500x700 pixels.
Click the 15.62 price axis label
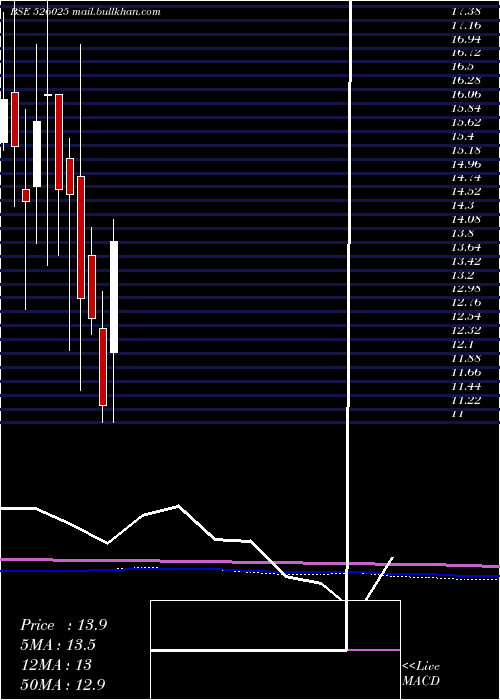click(466, 122)
